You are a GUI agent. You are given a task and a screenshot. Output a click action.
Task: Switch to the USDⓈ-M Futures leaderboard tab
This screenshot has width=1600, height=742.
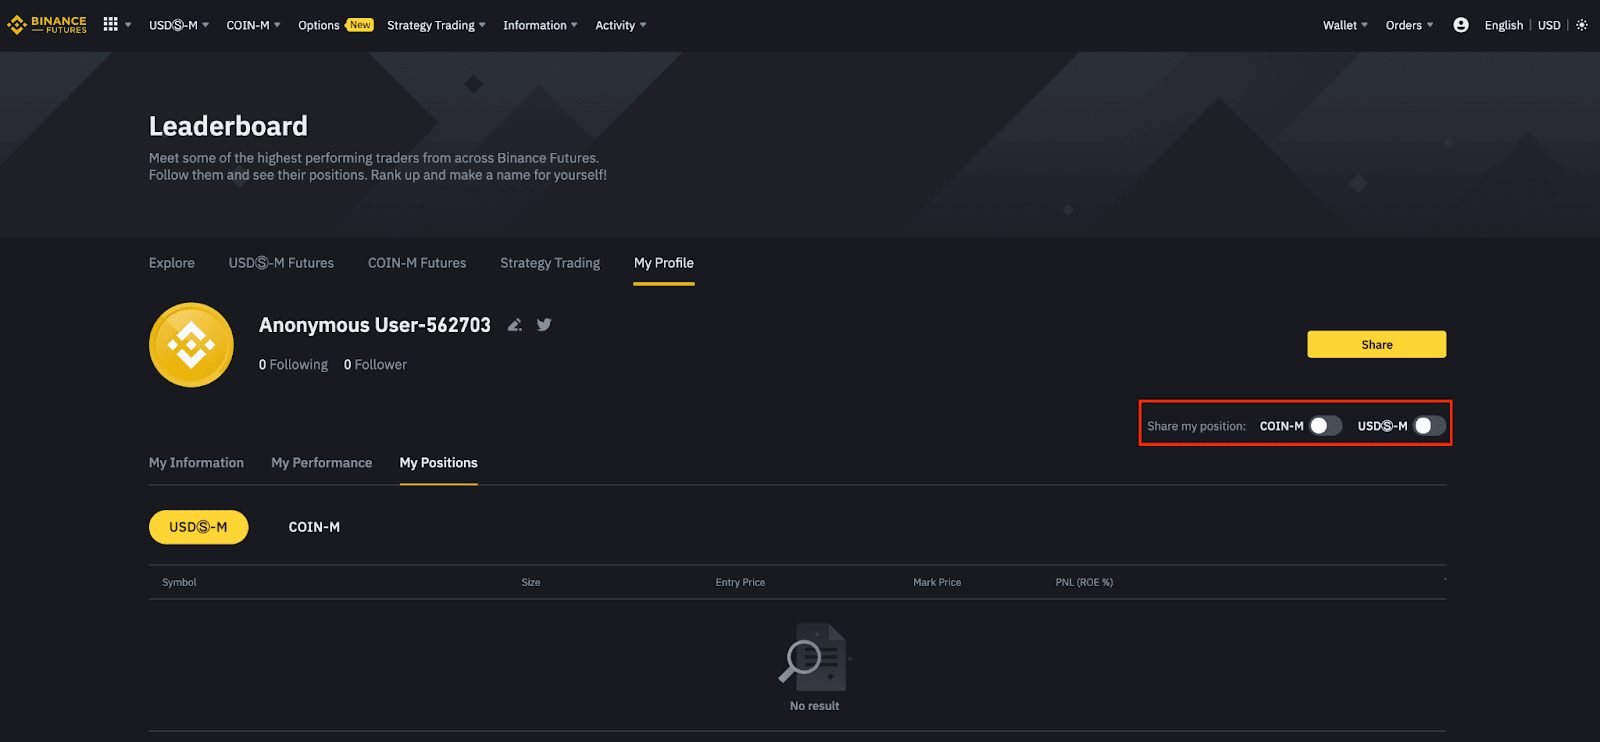pos(281,263)
